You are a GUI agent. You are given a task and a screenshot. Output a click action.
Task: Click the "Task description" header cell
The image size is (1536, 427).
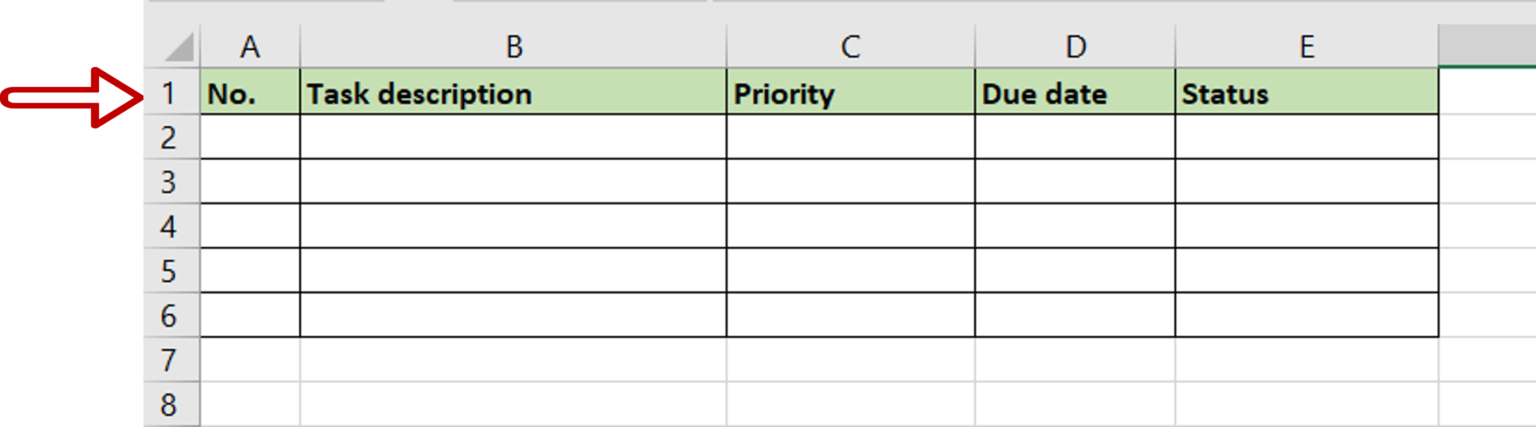click(513, 92)
